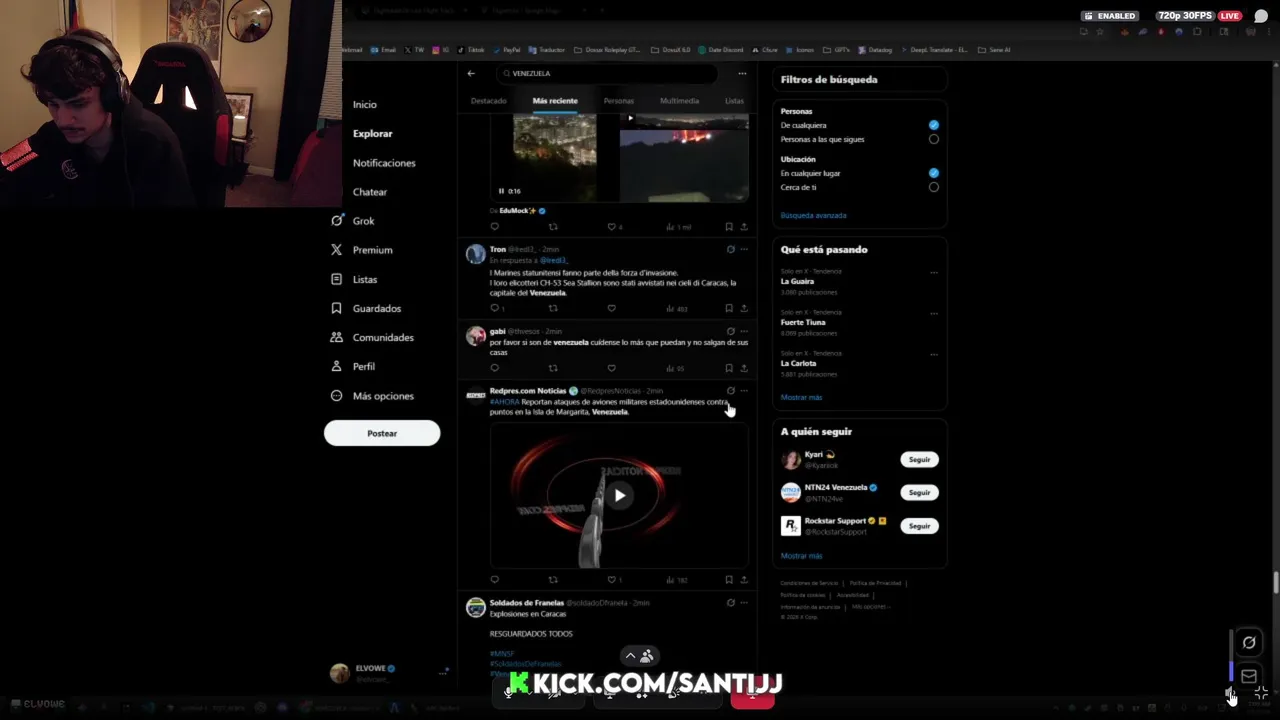Share the EduMock video tweet

(x=743, y=227)
